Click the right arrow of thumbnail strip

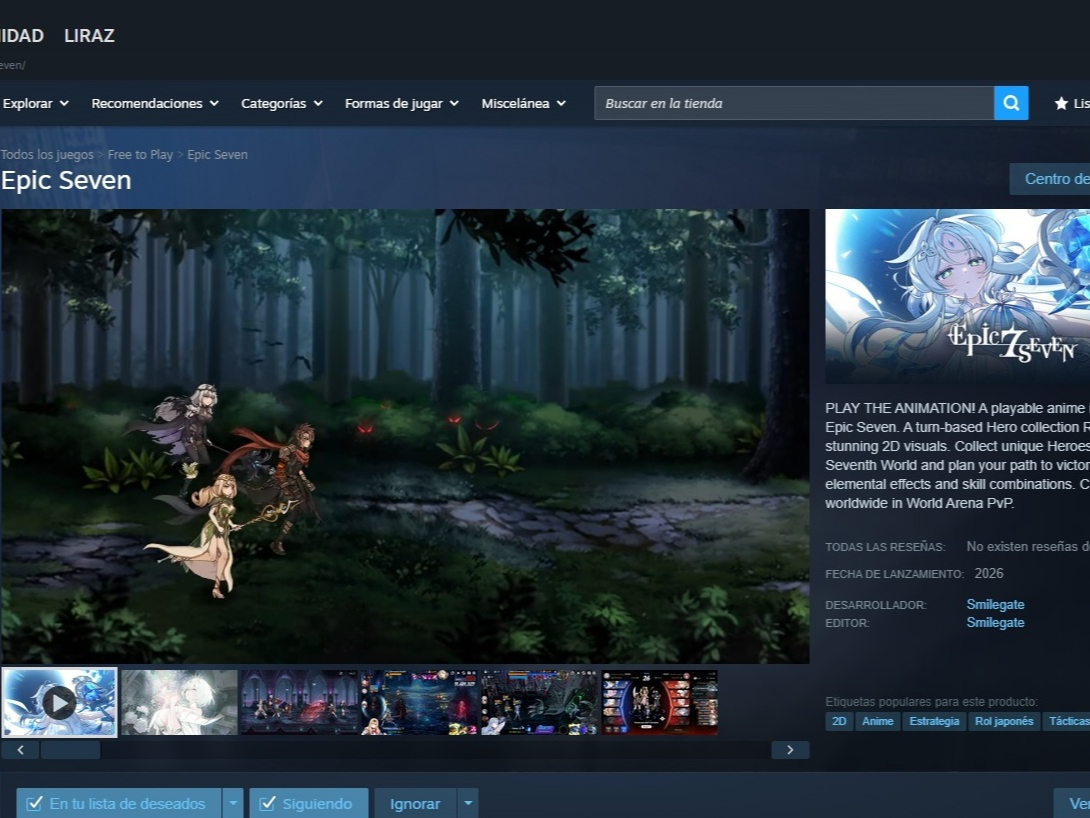click(790, 750)
